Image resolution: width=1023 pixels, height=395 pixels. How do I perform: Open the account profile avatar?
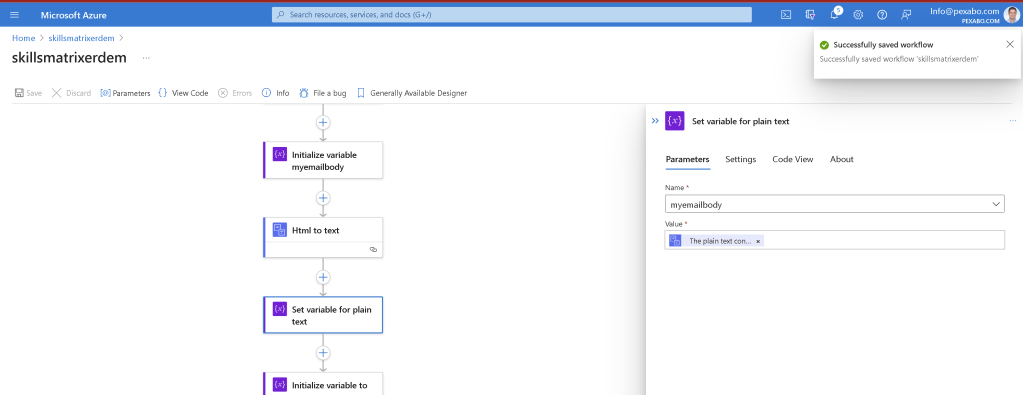tap(1011, 14)
